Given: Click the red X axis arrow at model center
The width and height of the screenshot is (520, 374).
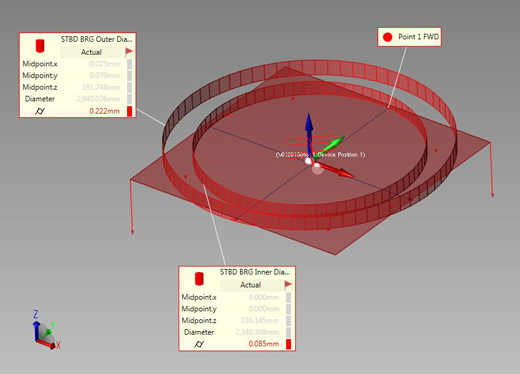Looking at the screenshot, I should [x=337, y=171].
